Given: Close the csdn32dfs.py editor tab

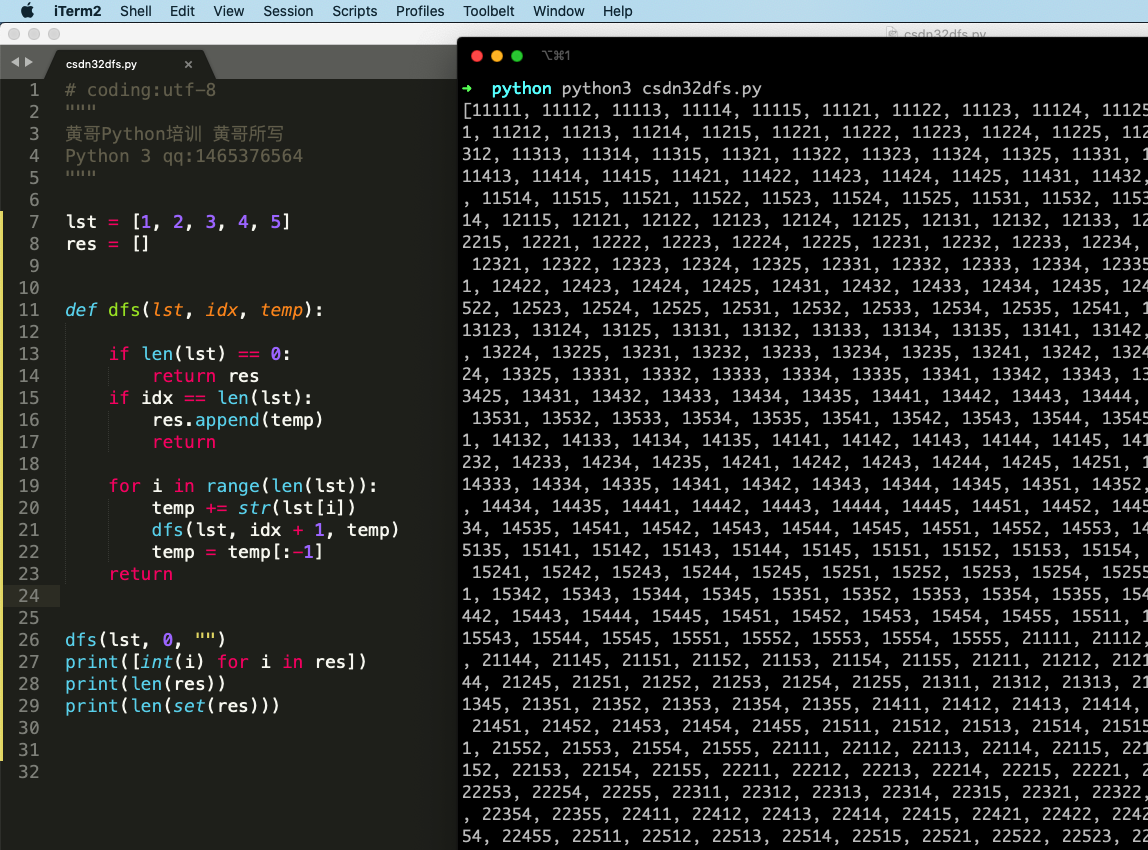Looking at the screenshot, I should tap(188, 64).
